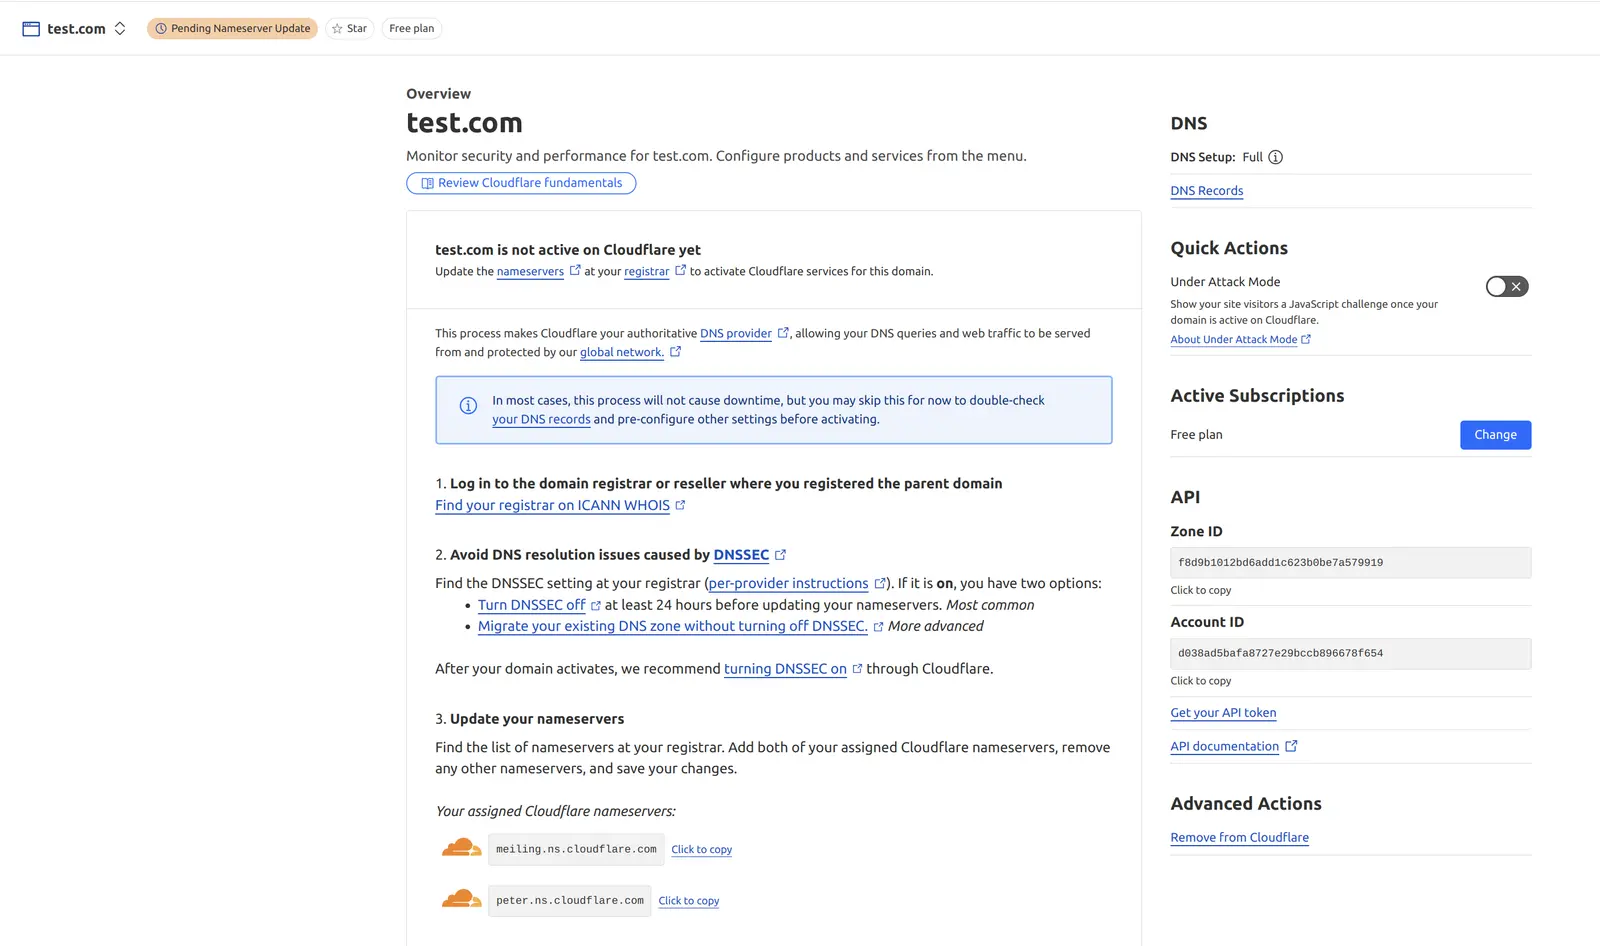The image size is (1600, 946).
Task: Click Change subscription button
Action: tap(1495, 435)
